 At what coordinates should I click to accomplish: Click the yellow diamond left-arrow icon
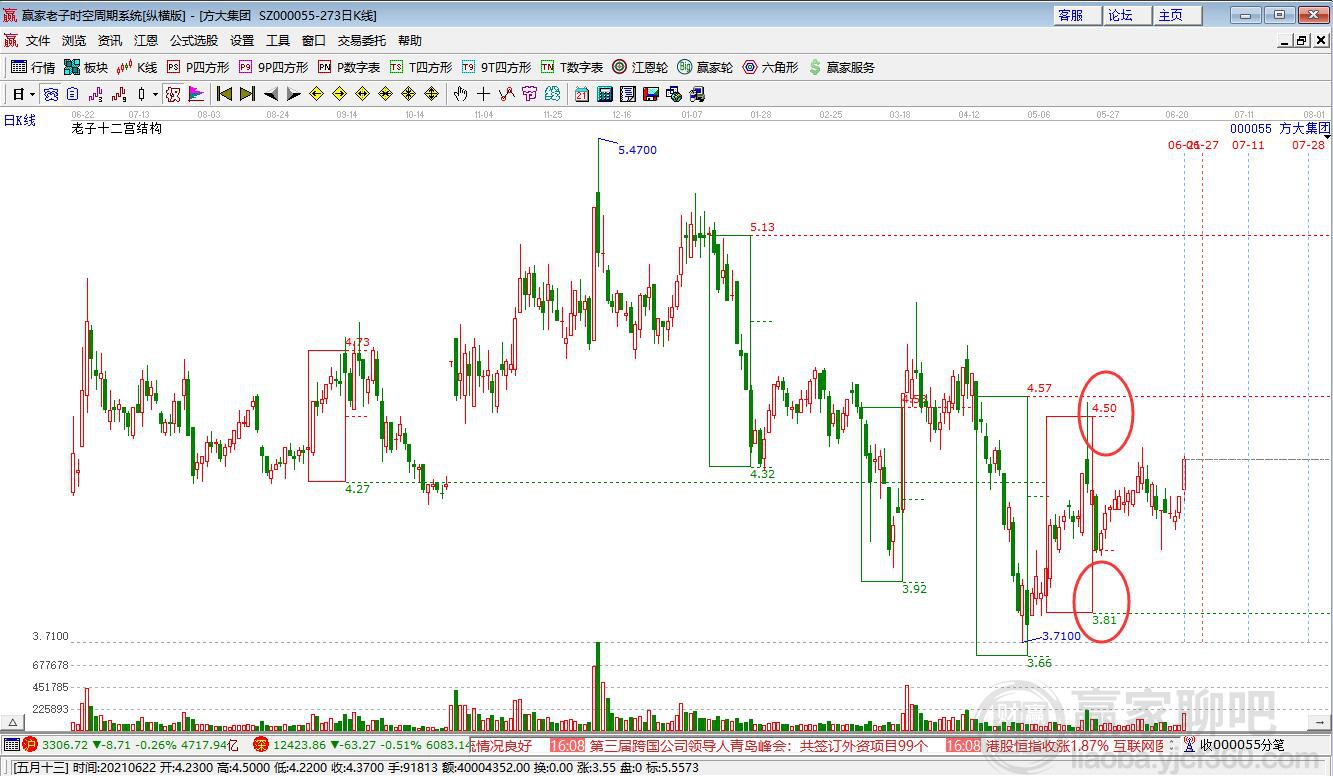[x=316, y=94]
